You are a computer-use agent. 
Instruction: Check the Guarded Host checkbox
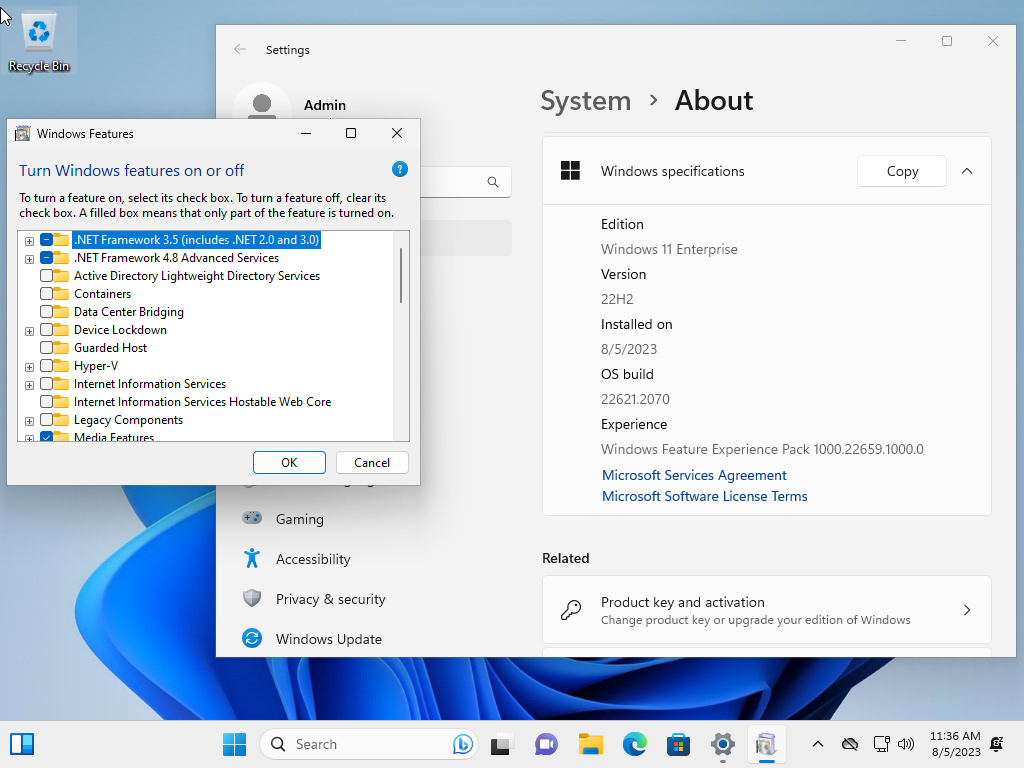click(x=46, y=347)
